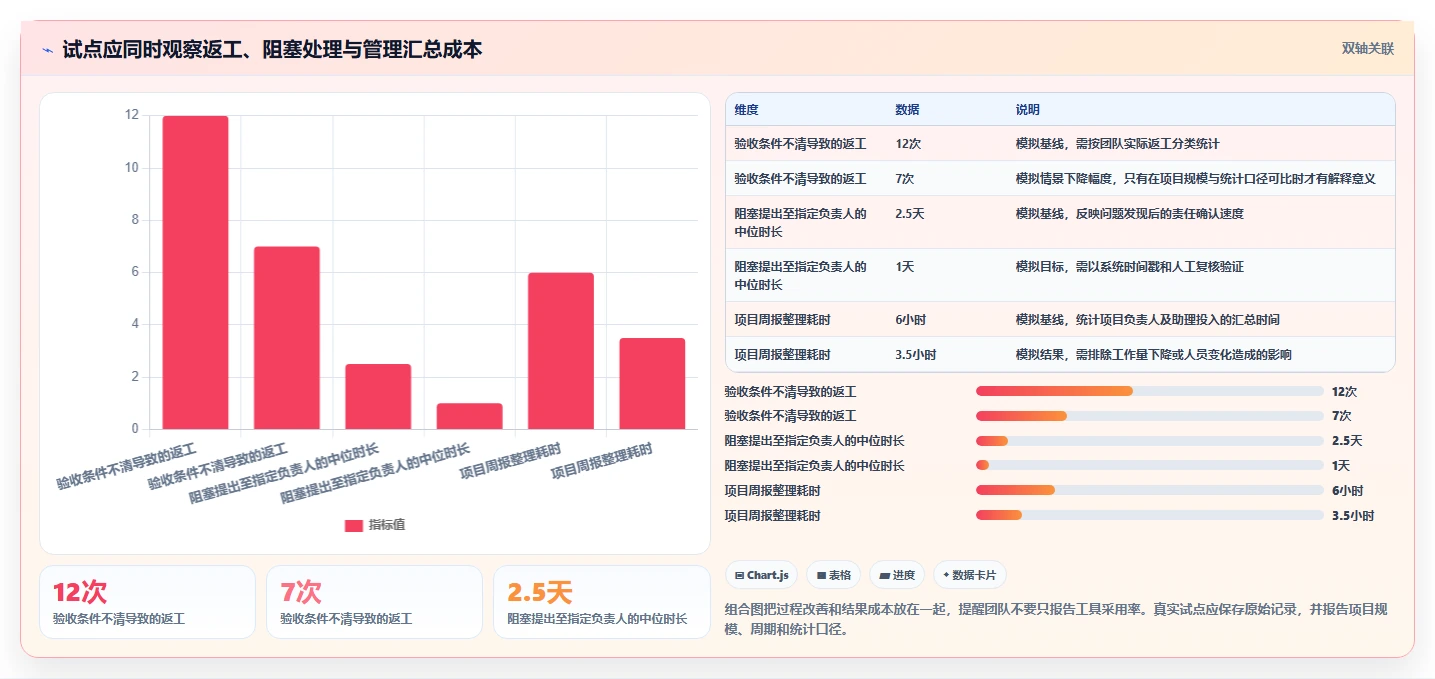The width and height of the screenshot is (1435, 679).
Task: Click the lightning icon beside the panel title
Action: point(48,50)
